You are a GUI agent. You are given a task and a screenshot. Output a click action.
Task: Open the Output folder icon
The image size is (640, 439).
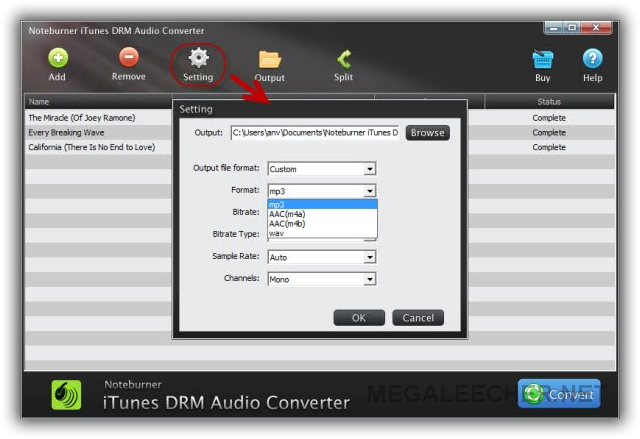(270, 60)
